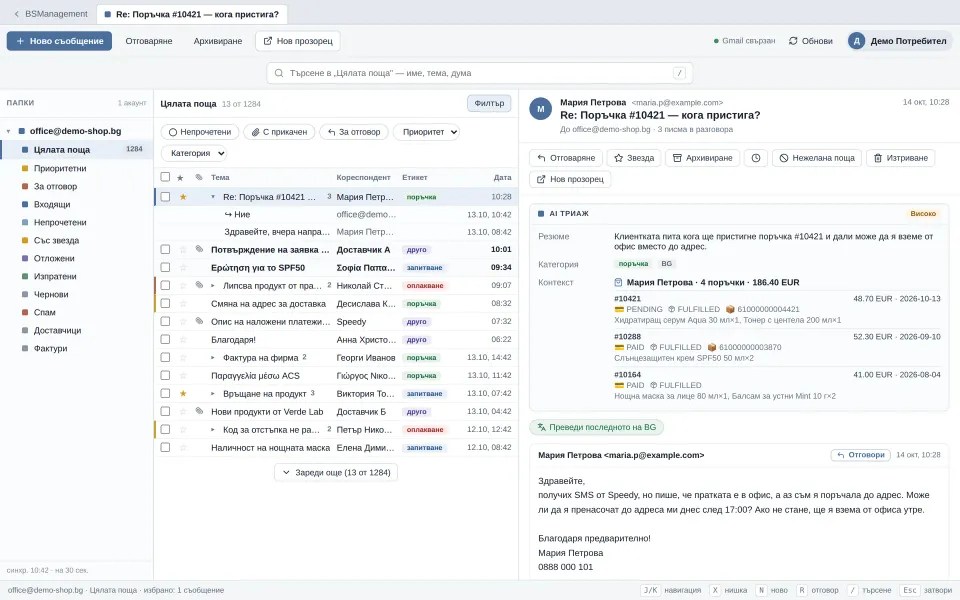Load more via Зареди още (13 от 1284)

336,473
